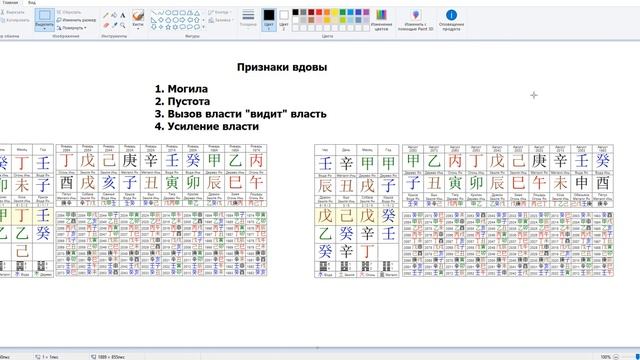Open Resize (Изменить размер) dialog
This screenshot has width=640, height=360.
pos(76,20)
